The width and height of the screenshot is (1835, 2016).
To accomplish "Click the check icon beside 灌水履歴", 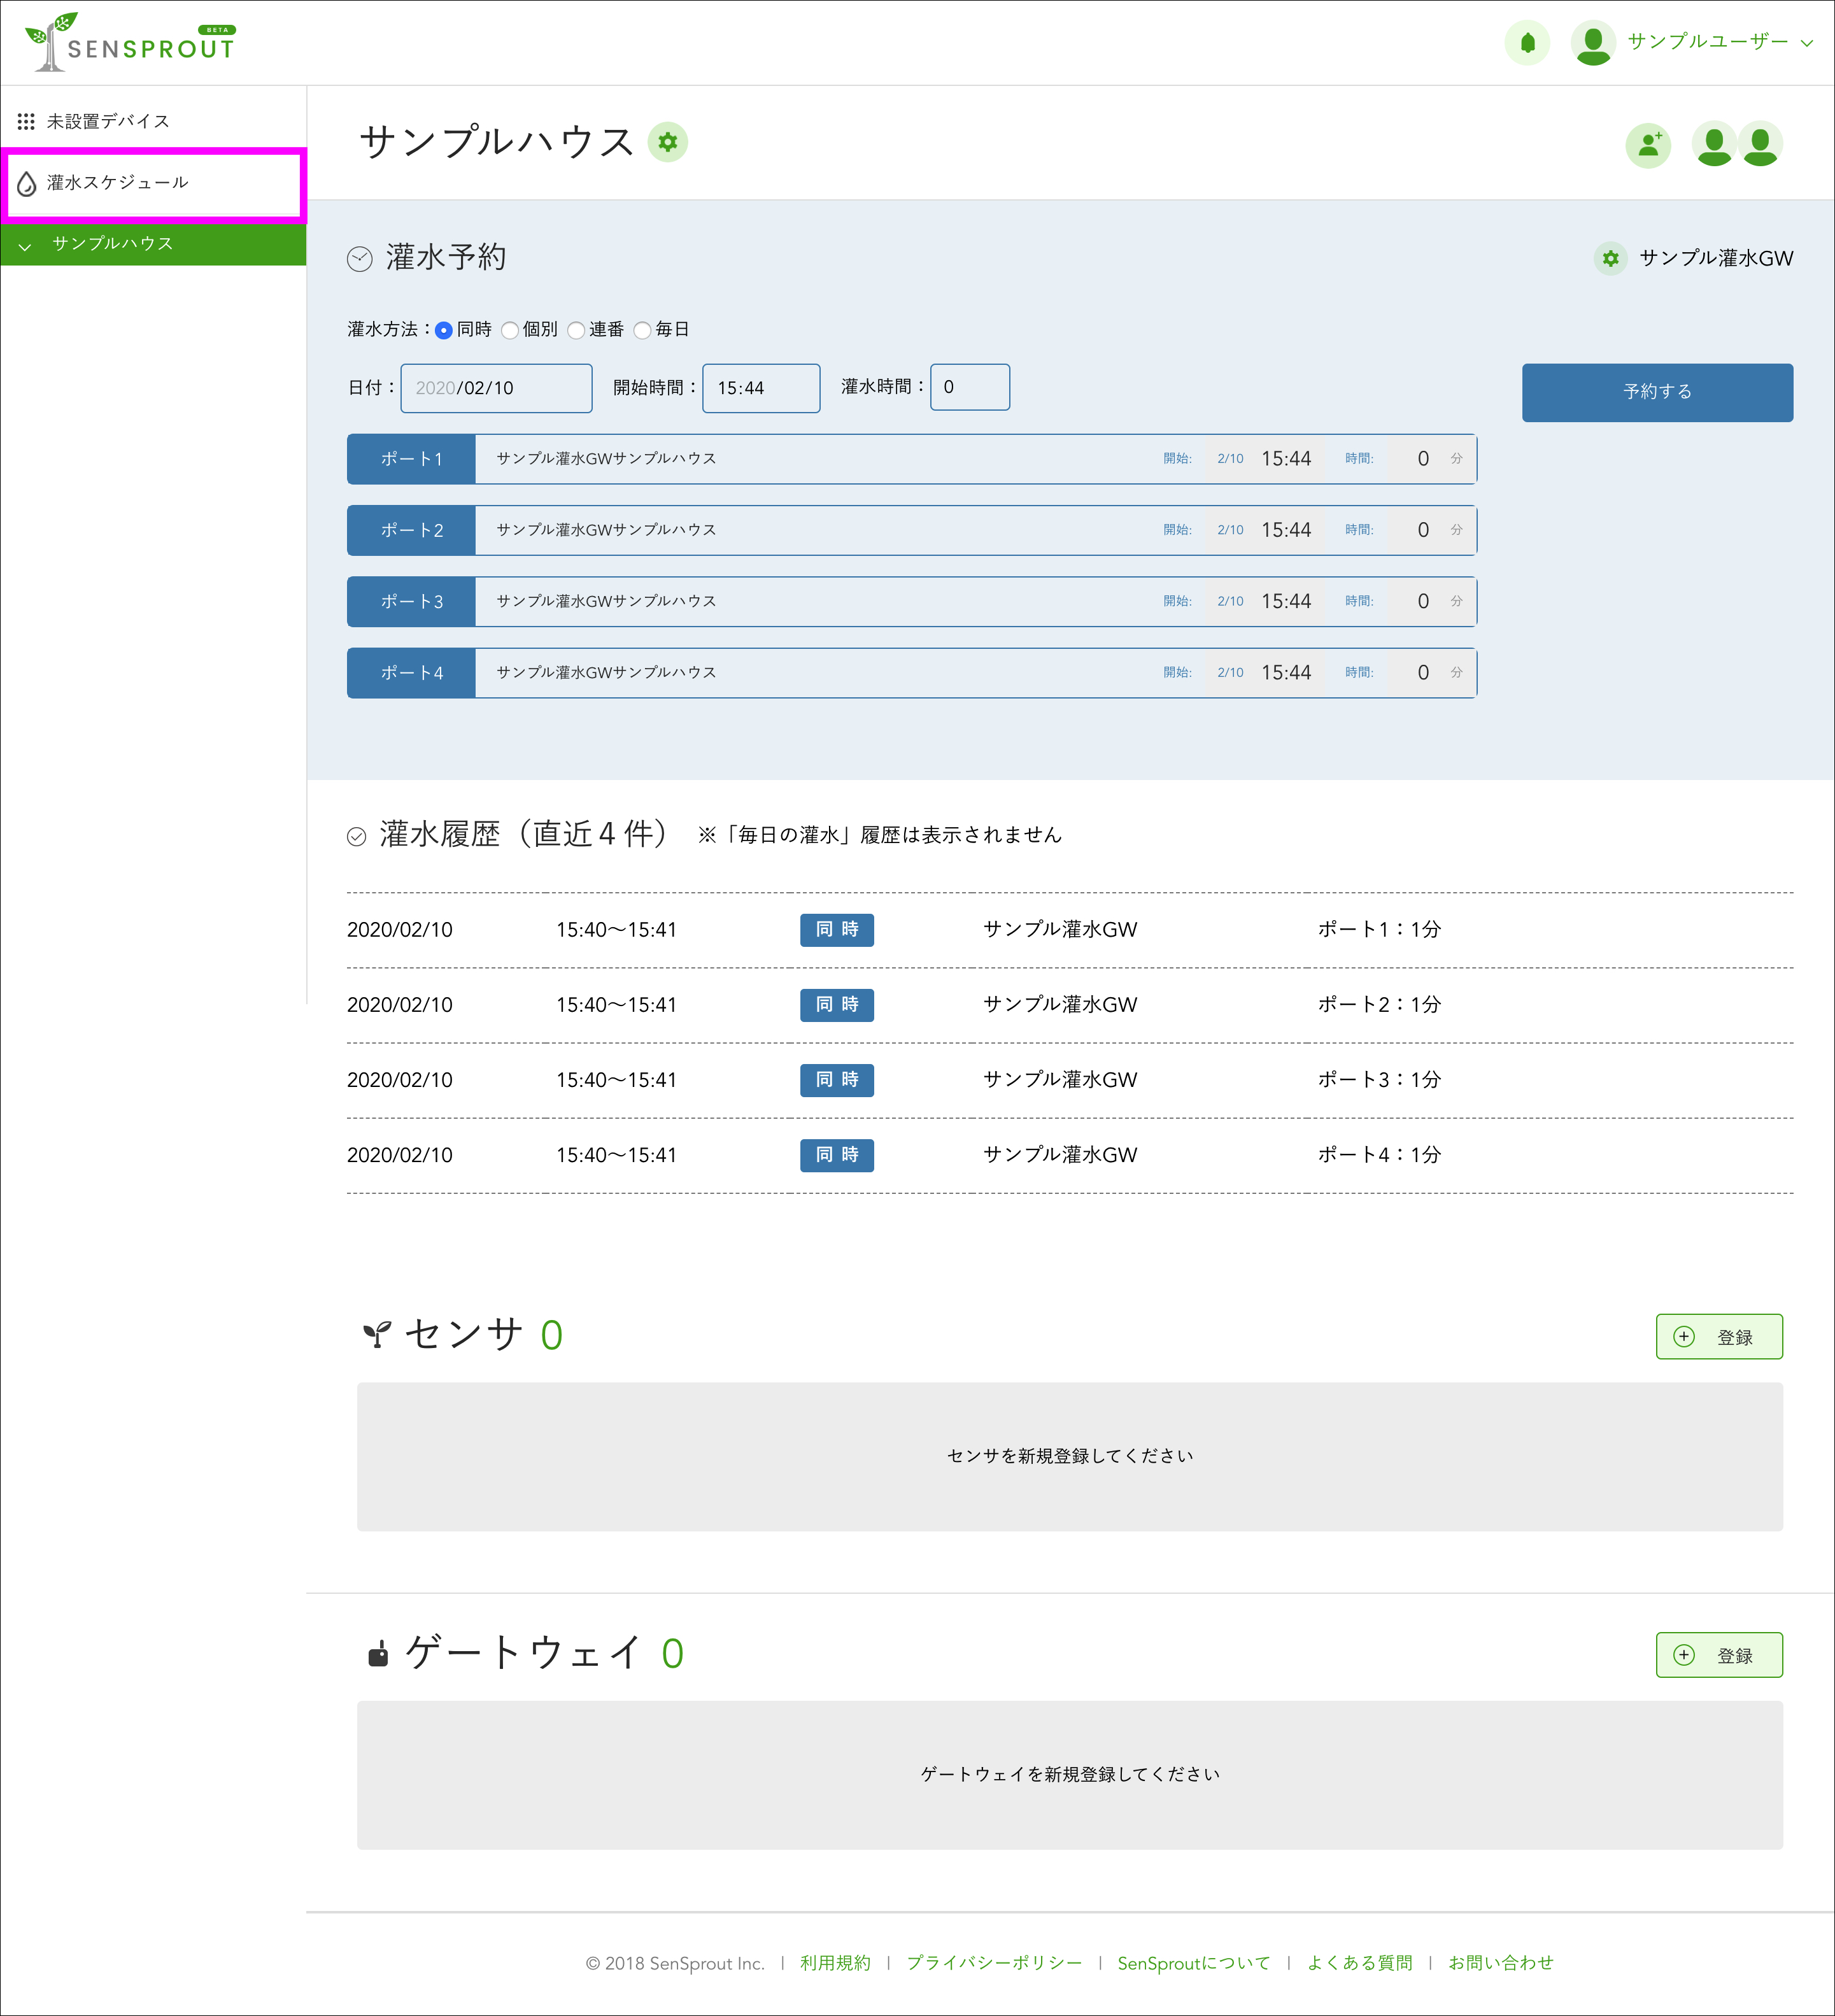I will point(356,836).
